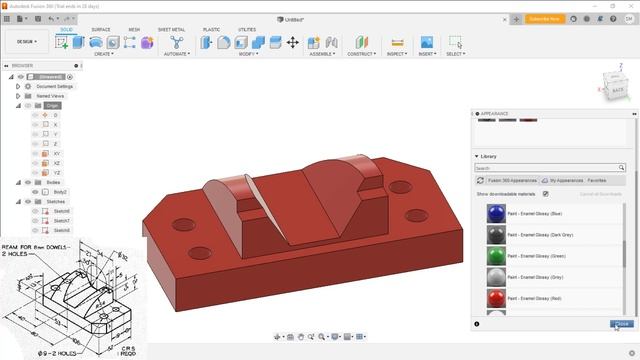Screen dimensions: 640x360
Task: Toggle visibility of the XZ plane
Action: pos(35,163)
